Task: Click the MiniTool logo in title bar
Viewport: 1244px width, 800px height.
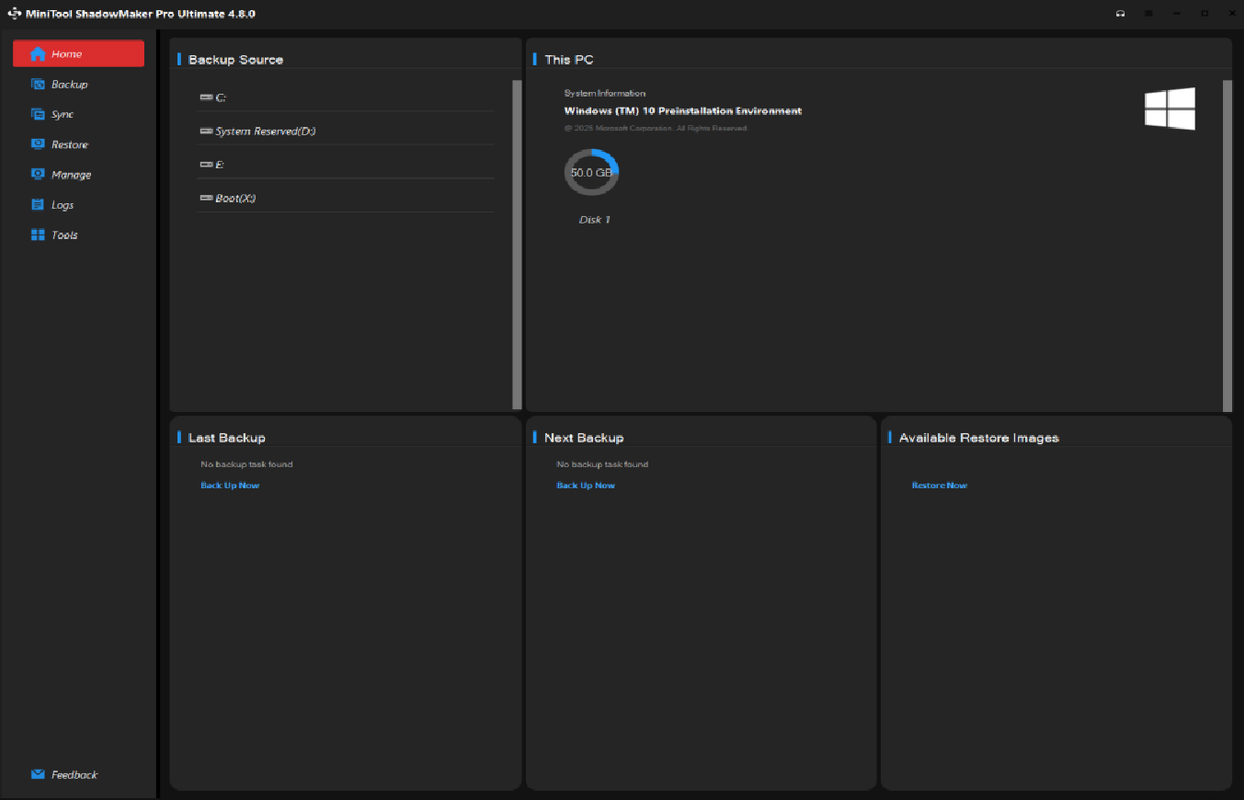Action: 14,14
